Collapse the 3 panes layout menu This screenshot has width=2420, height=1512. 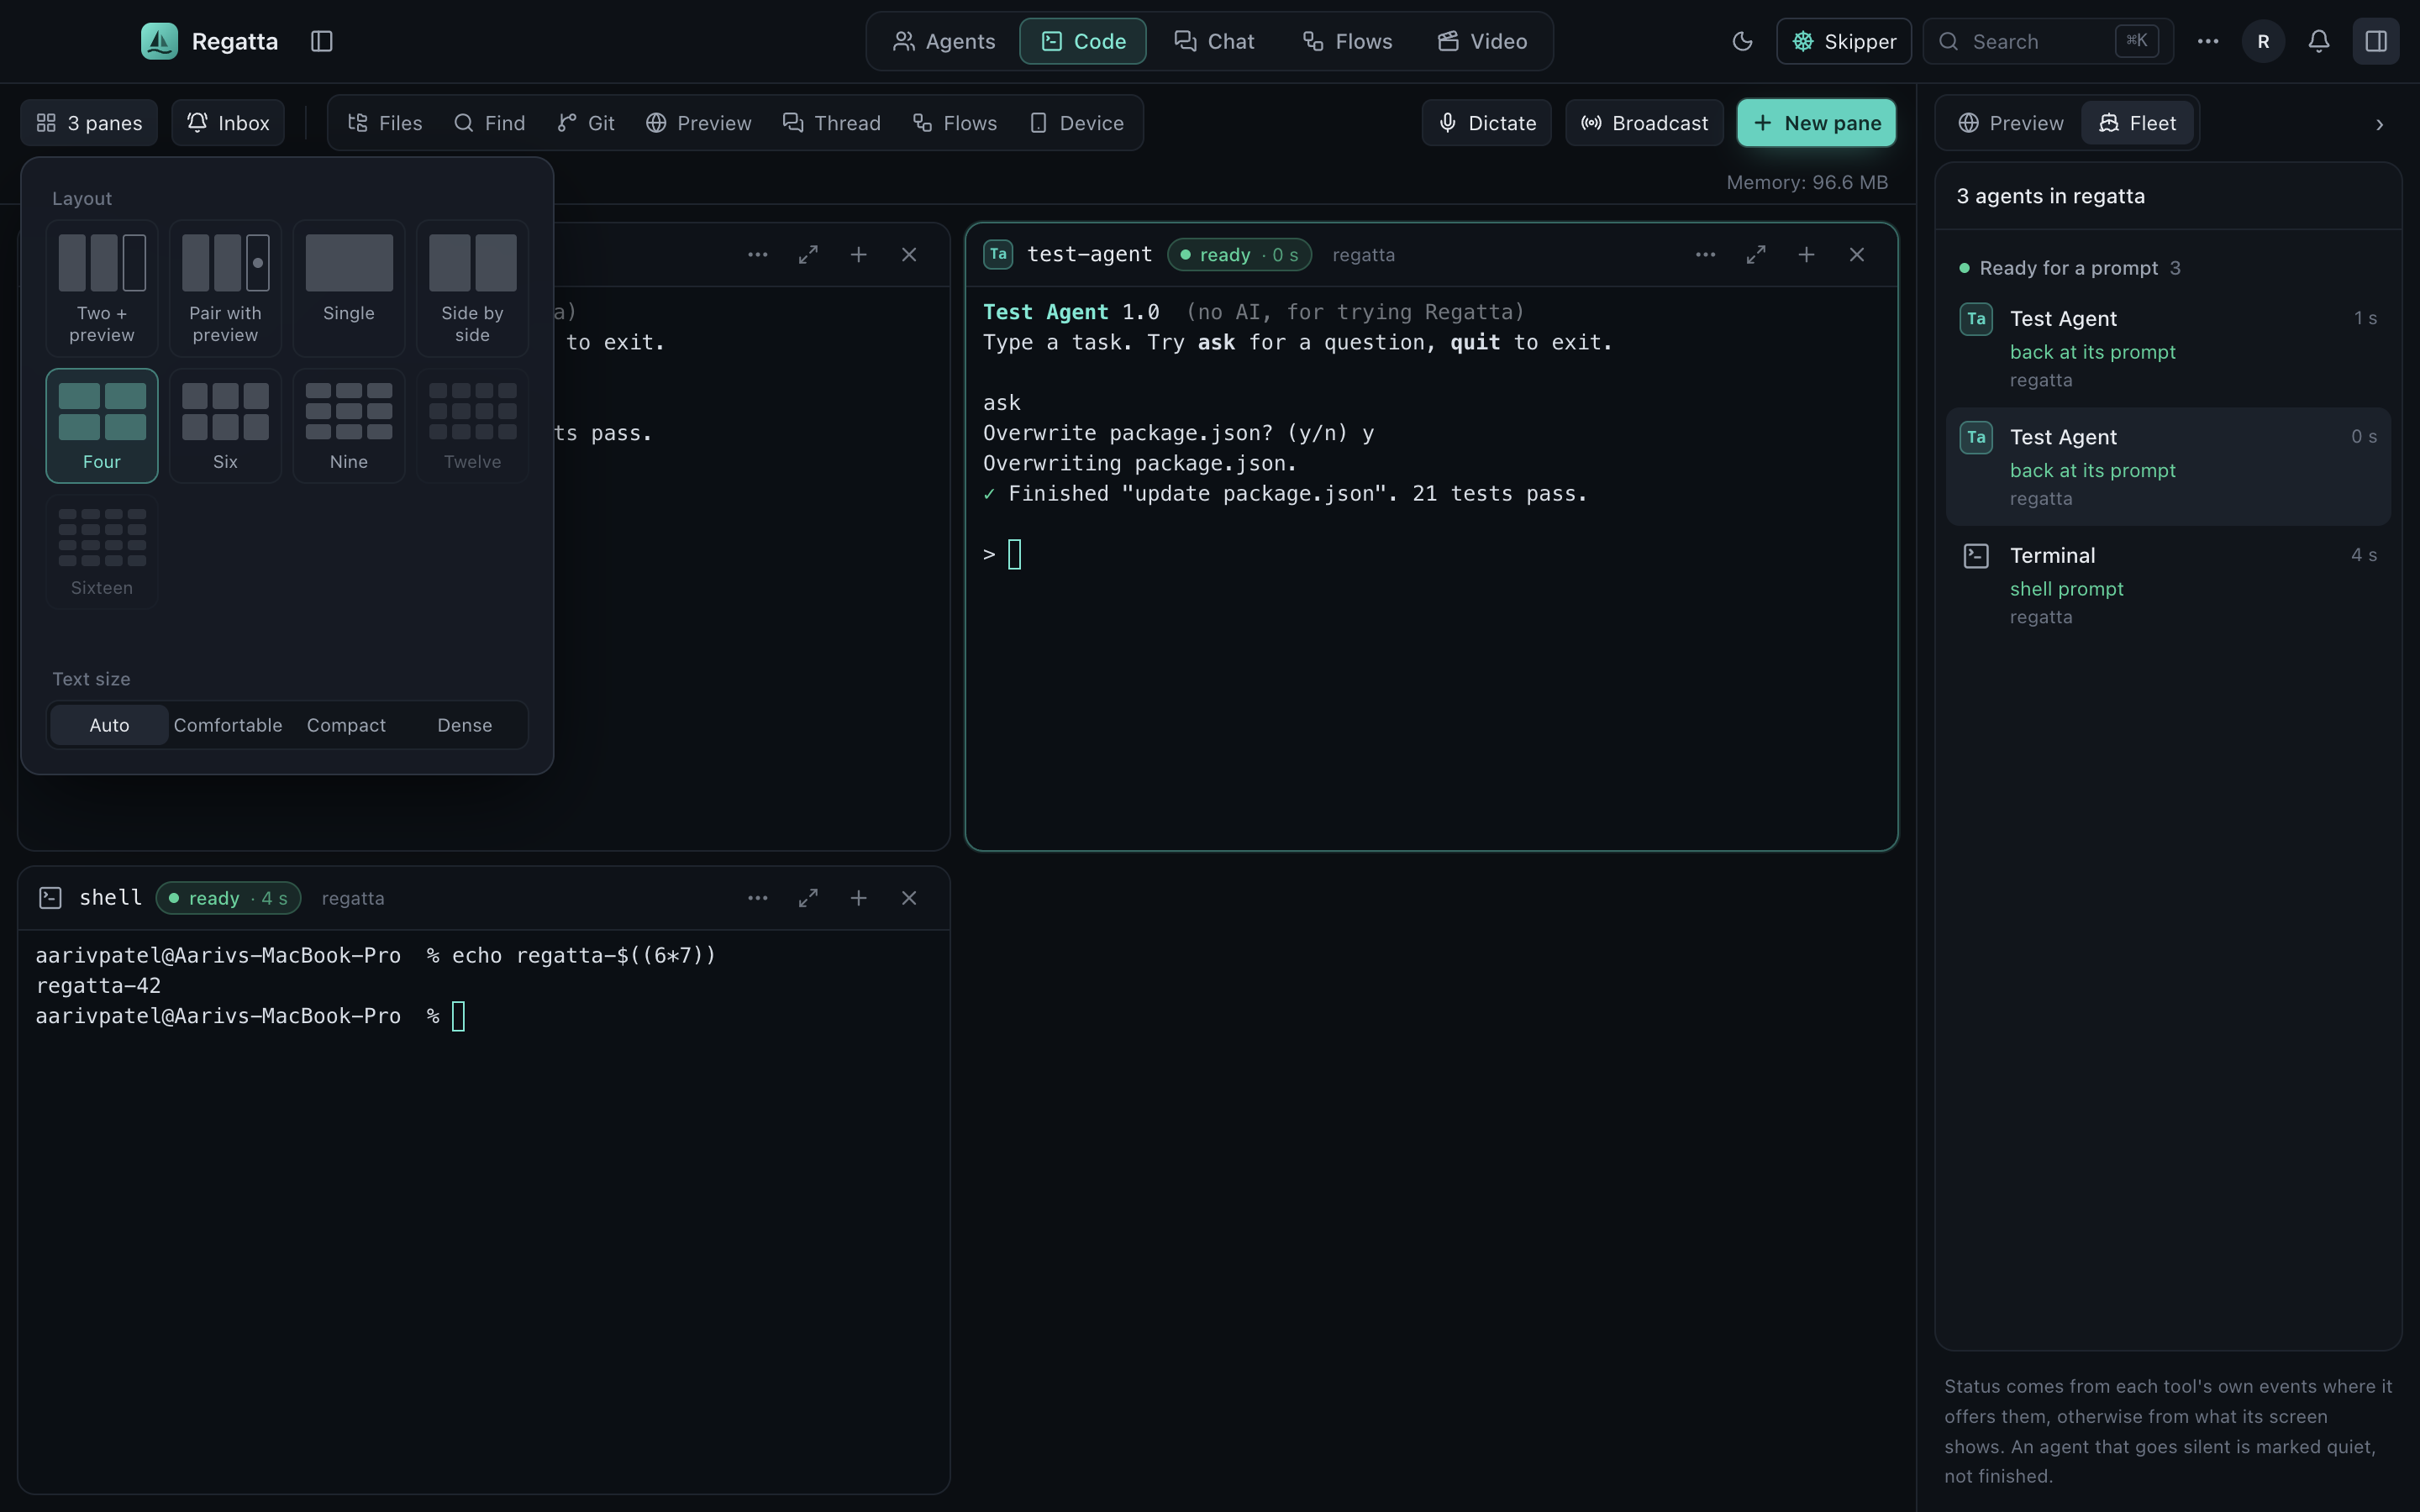point(89,123)
